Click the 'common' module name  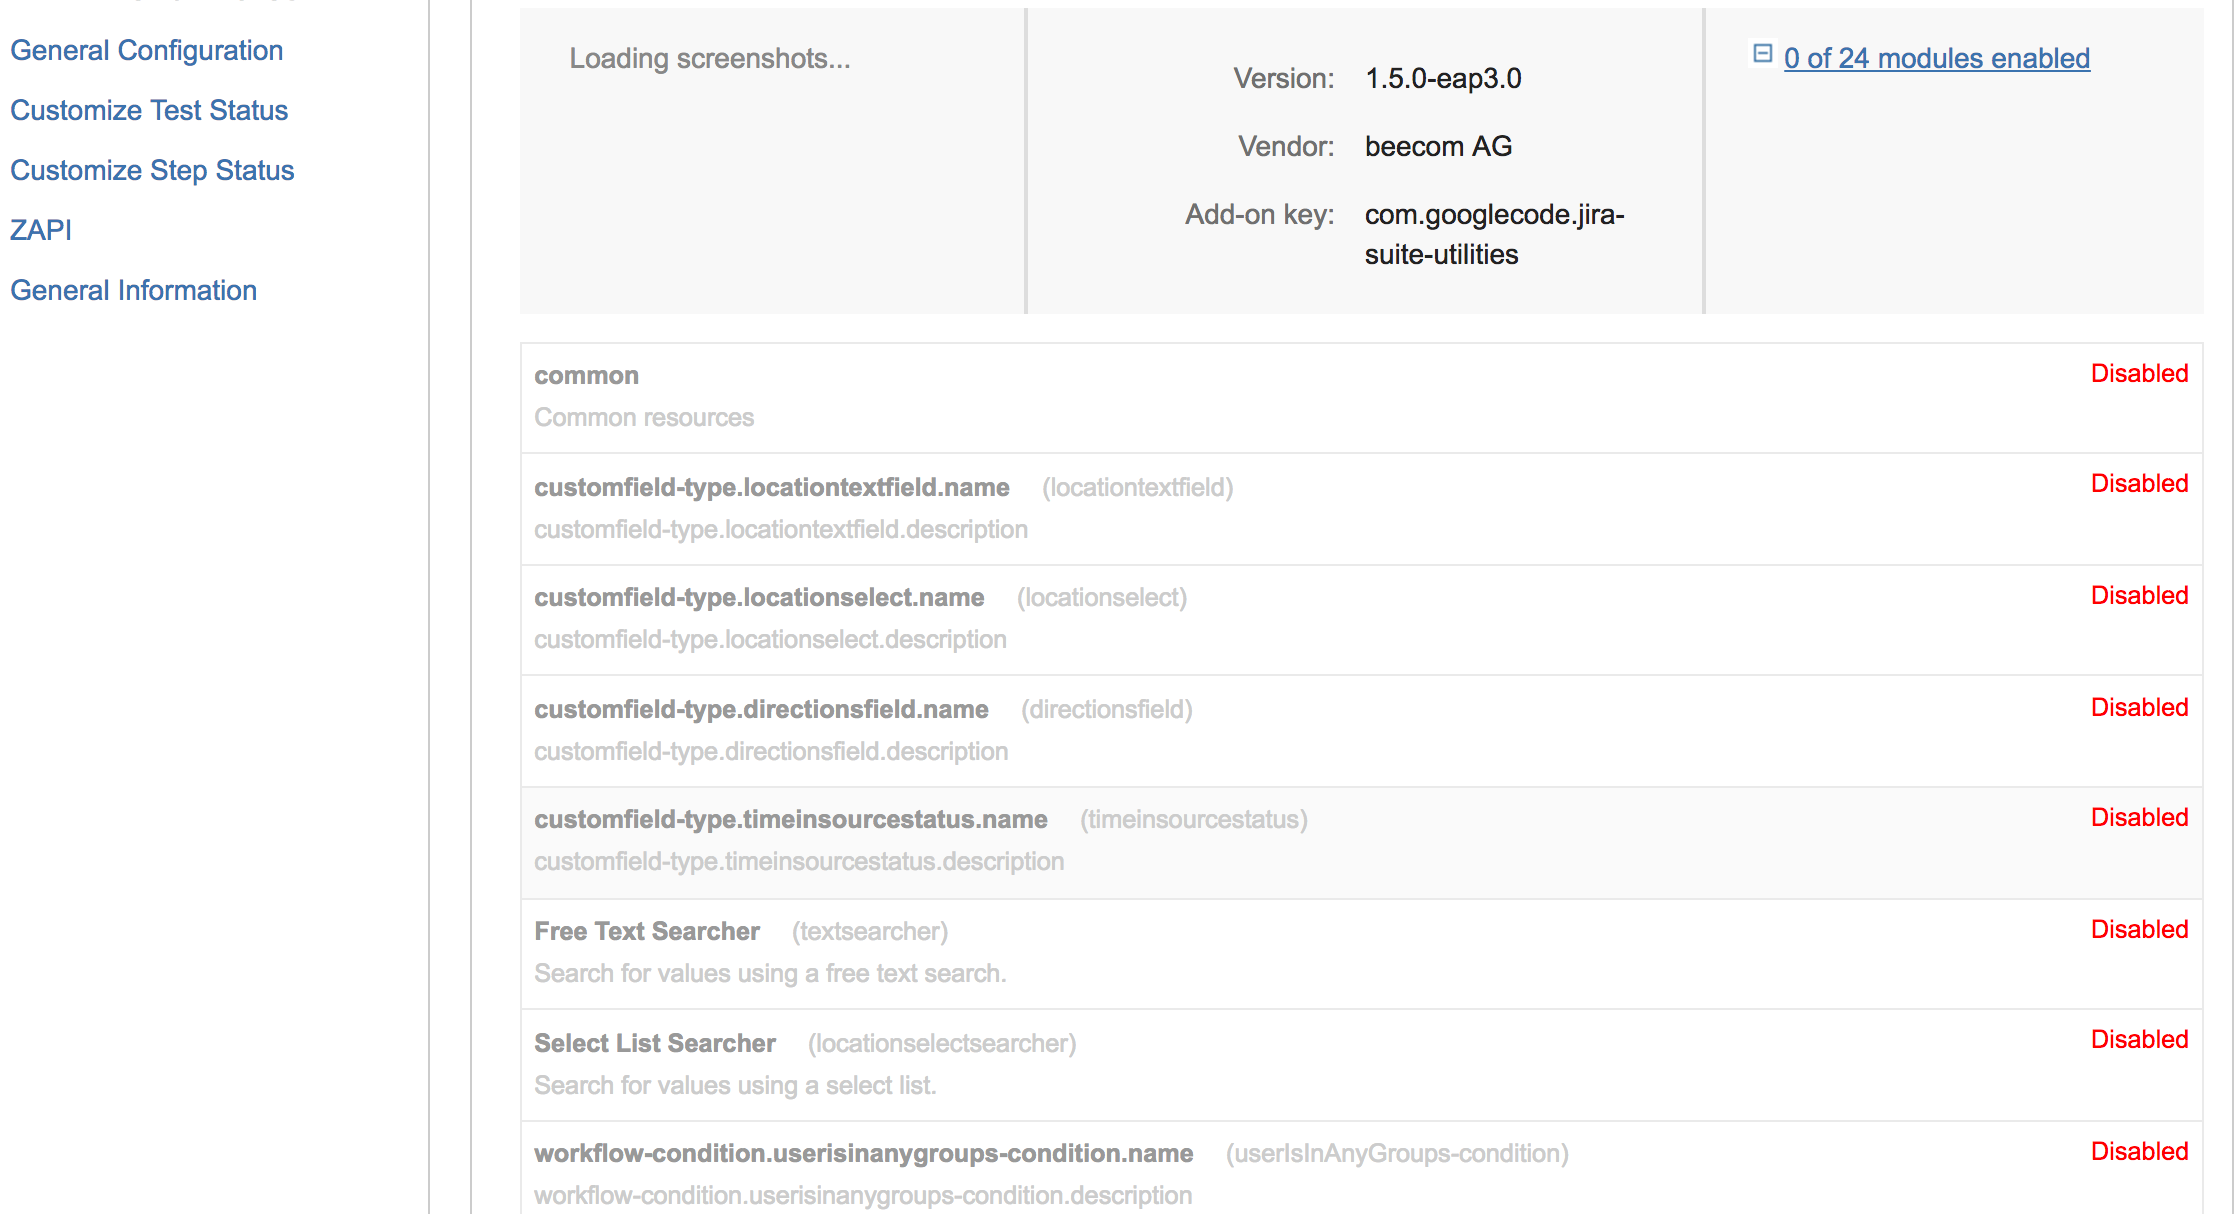[586, 376]
